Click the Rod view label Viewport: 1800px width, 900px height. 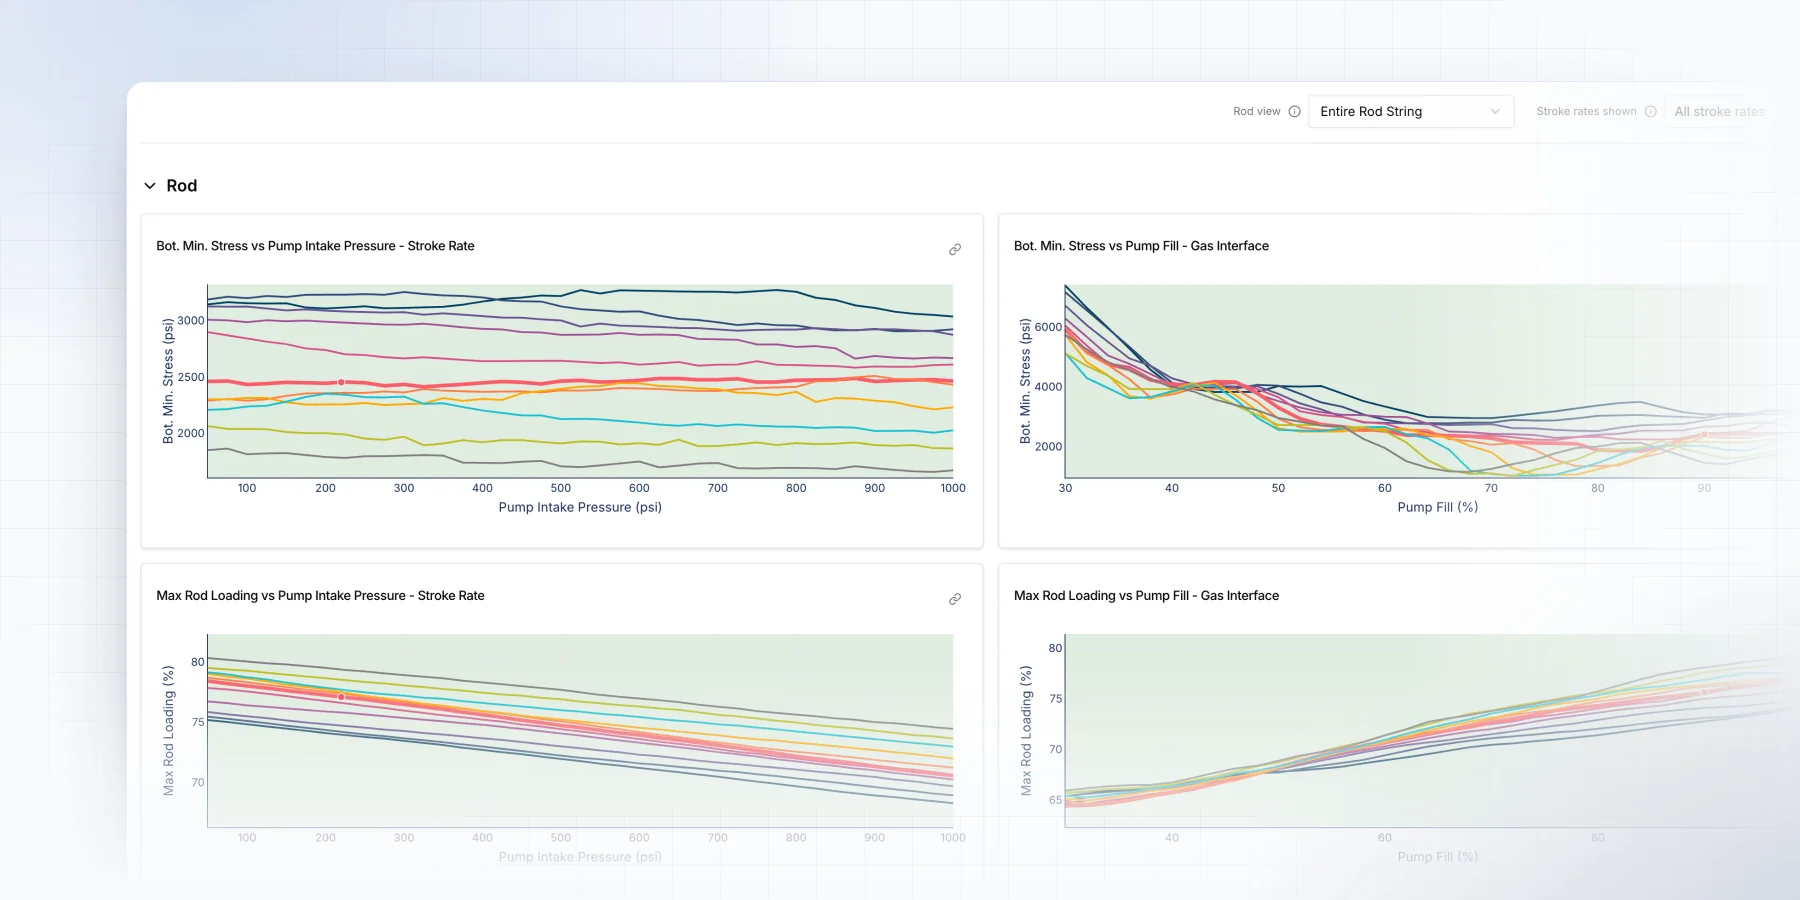pyautogui.click(x=1256, y=111)
